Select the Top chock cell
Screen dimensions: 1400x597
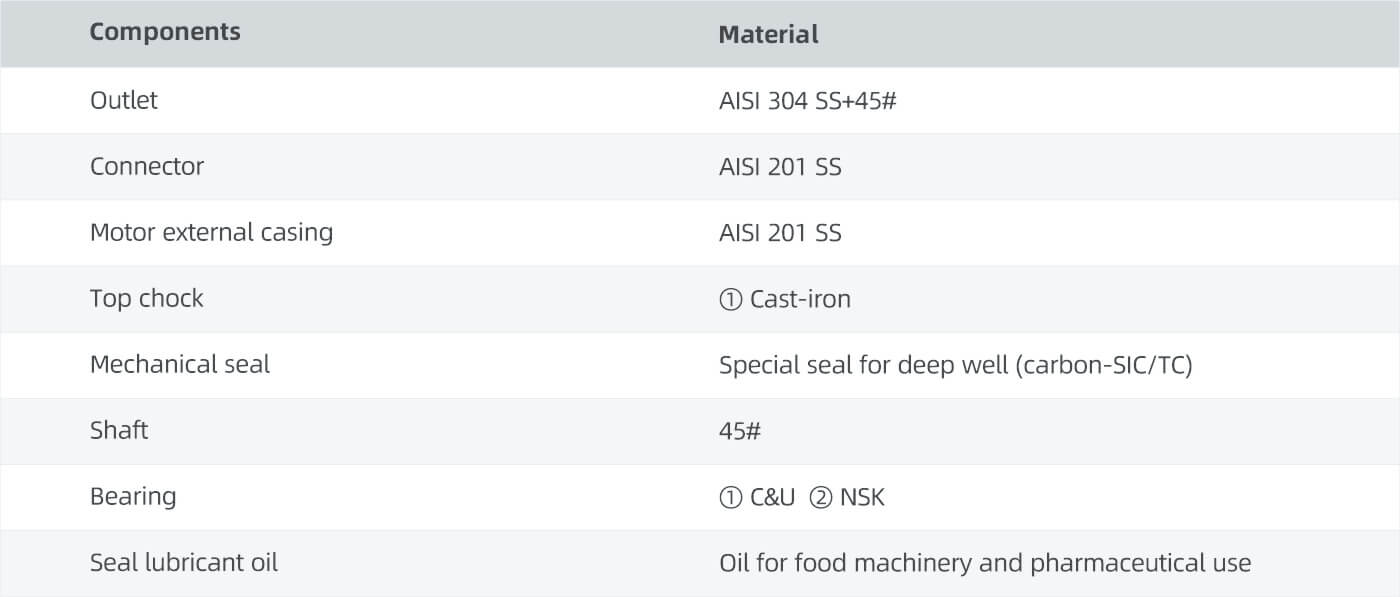tap(146, 299)
